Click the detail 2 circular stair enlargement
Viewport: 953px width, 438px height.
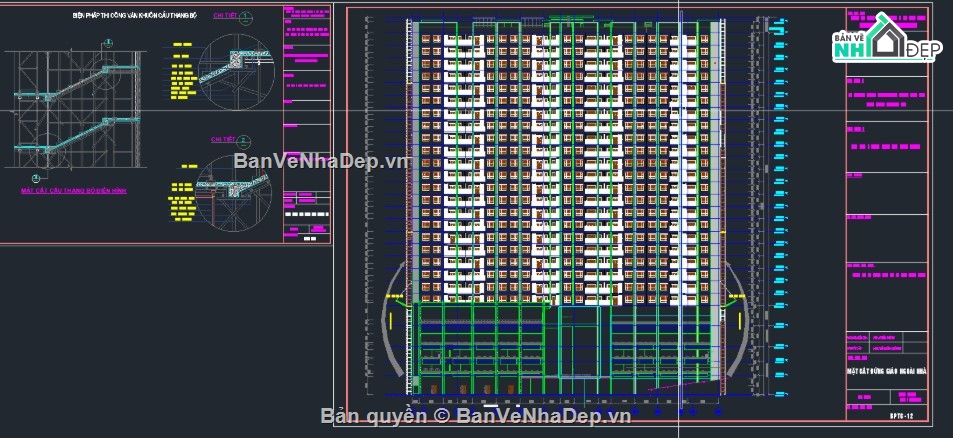tap(235, 193)
